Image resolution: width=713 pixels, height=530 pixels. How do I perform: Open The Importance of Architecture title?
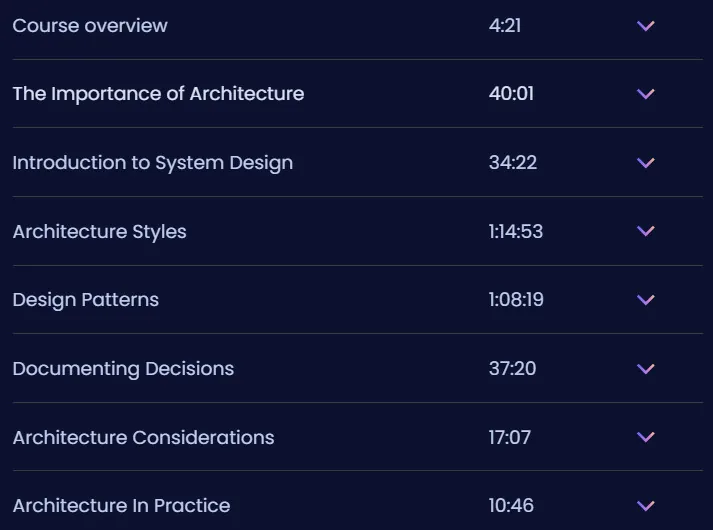[158, 94]
